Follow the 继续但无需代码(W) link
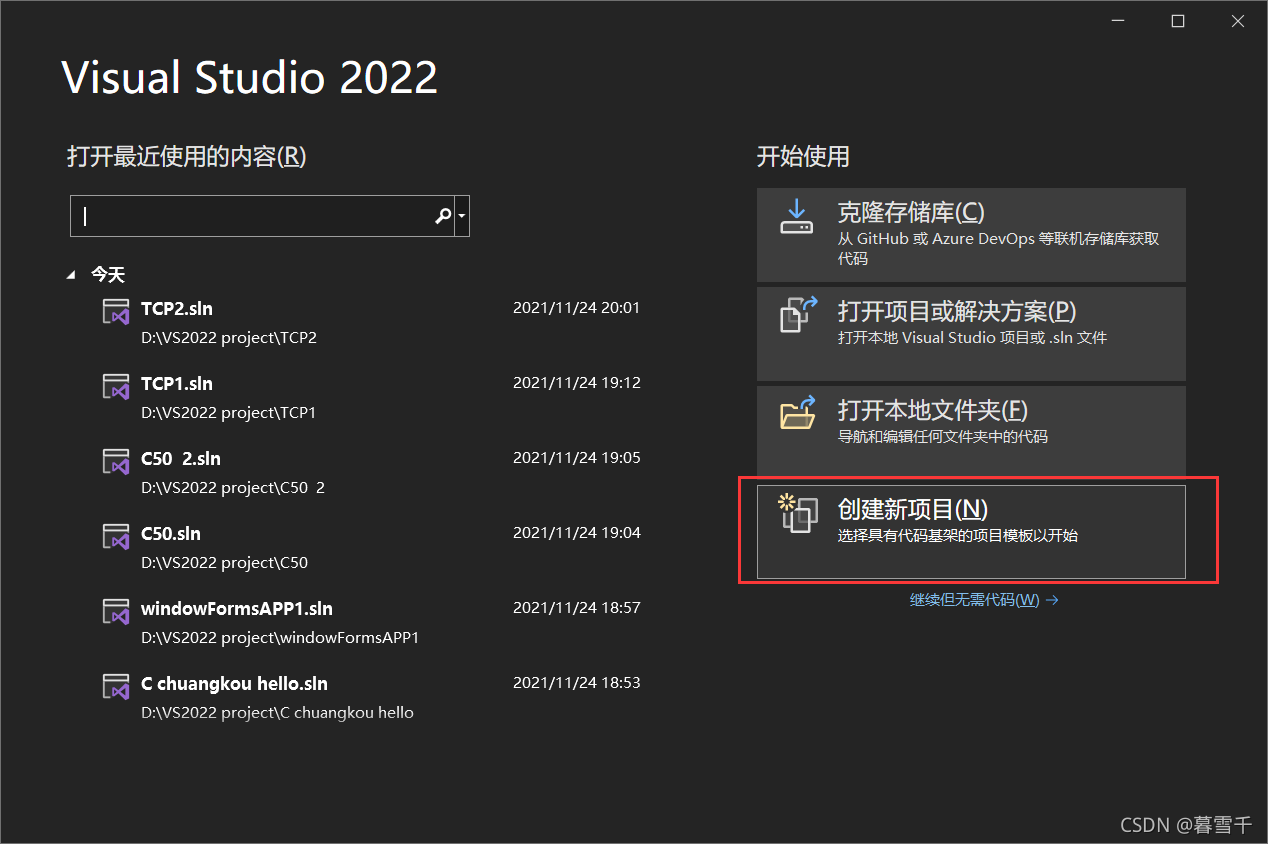This screenshot has width=1268, height=844. 984,600
